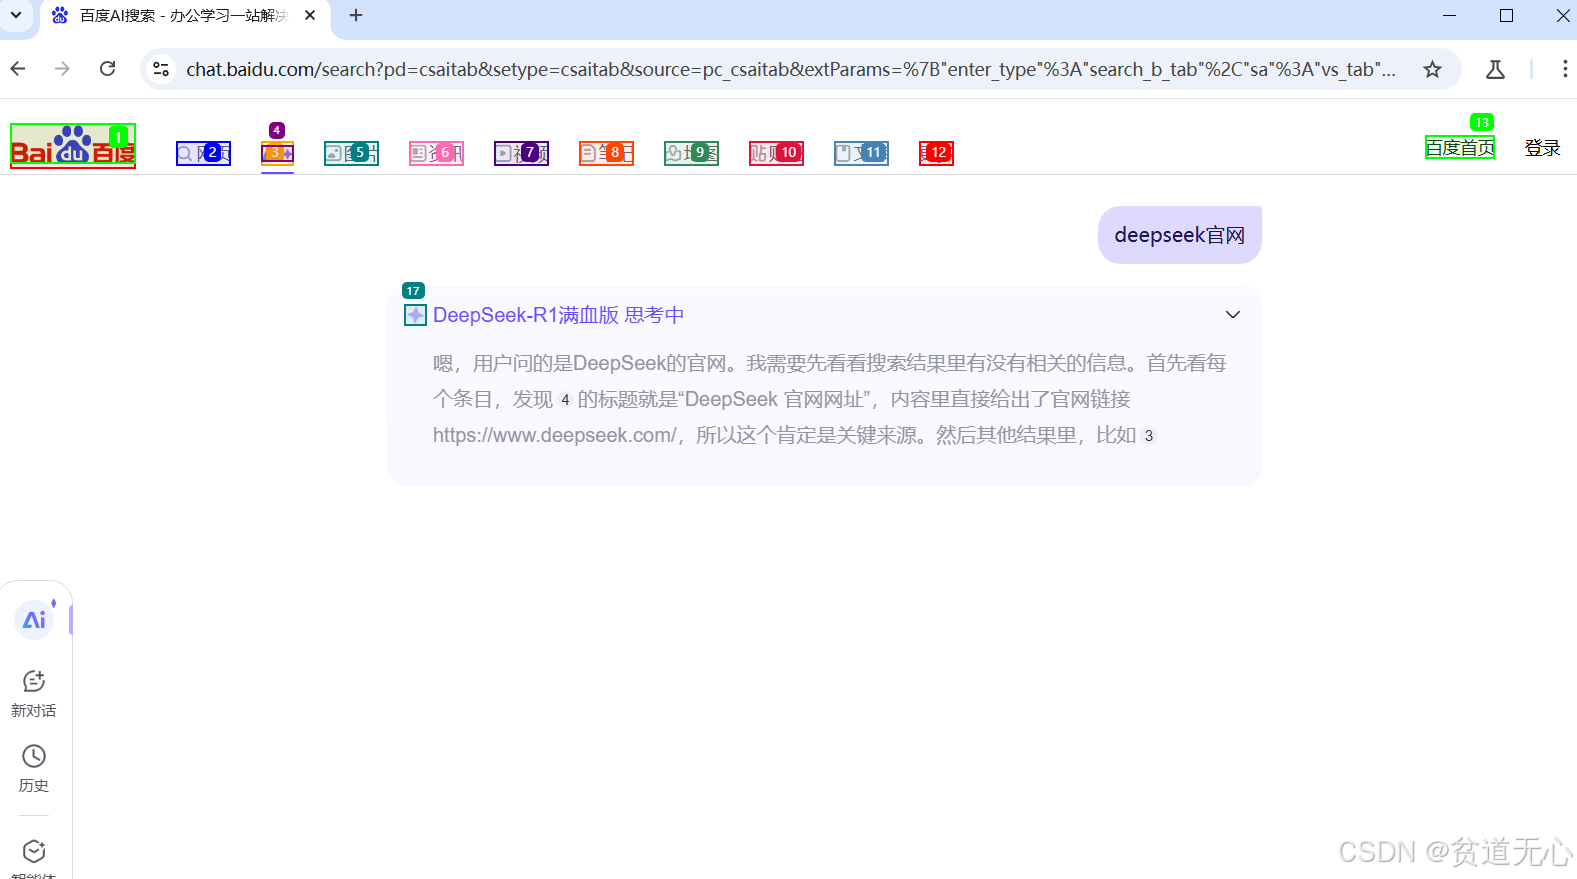
Task: Click the Ai assistant sidebar icon
Action: click(34, 620)
